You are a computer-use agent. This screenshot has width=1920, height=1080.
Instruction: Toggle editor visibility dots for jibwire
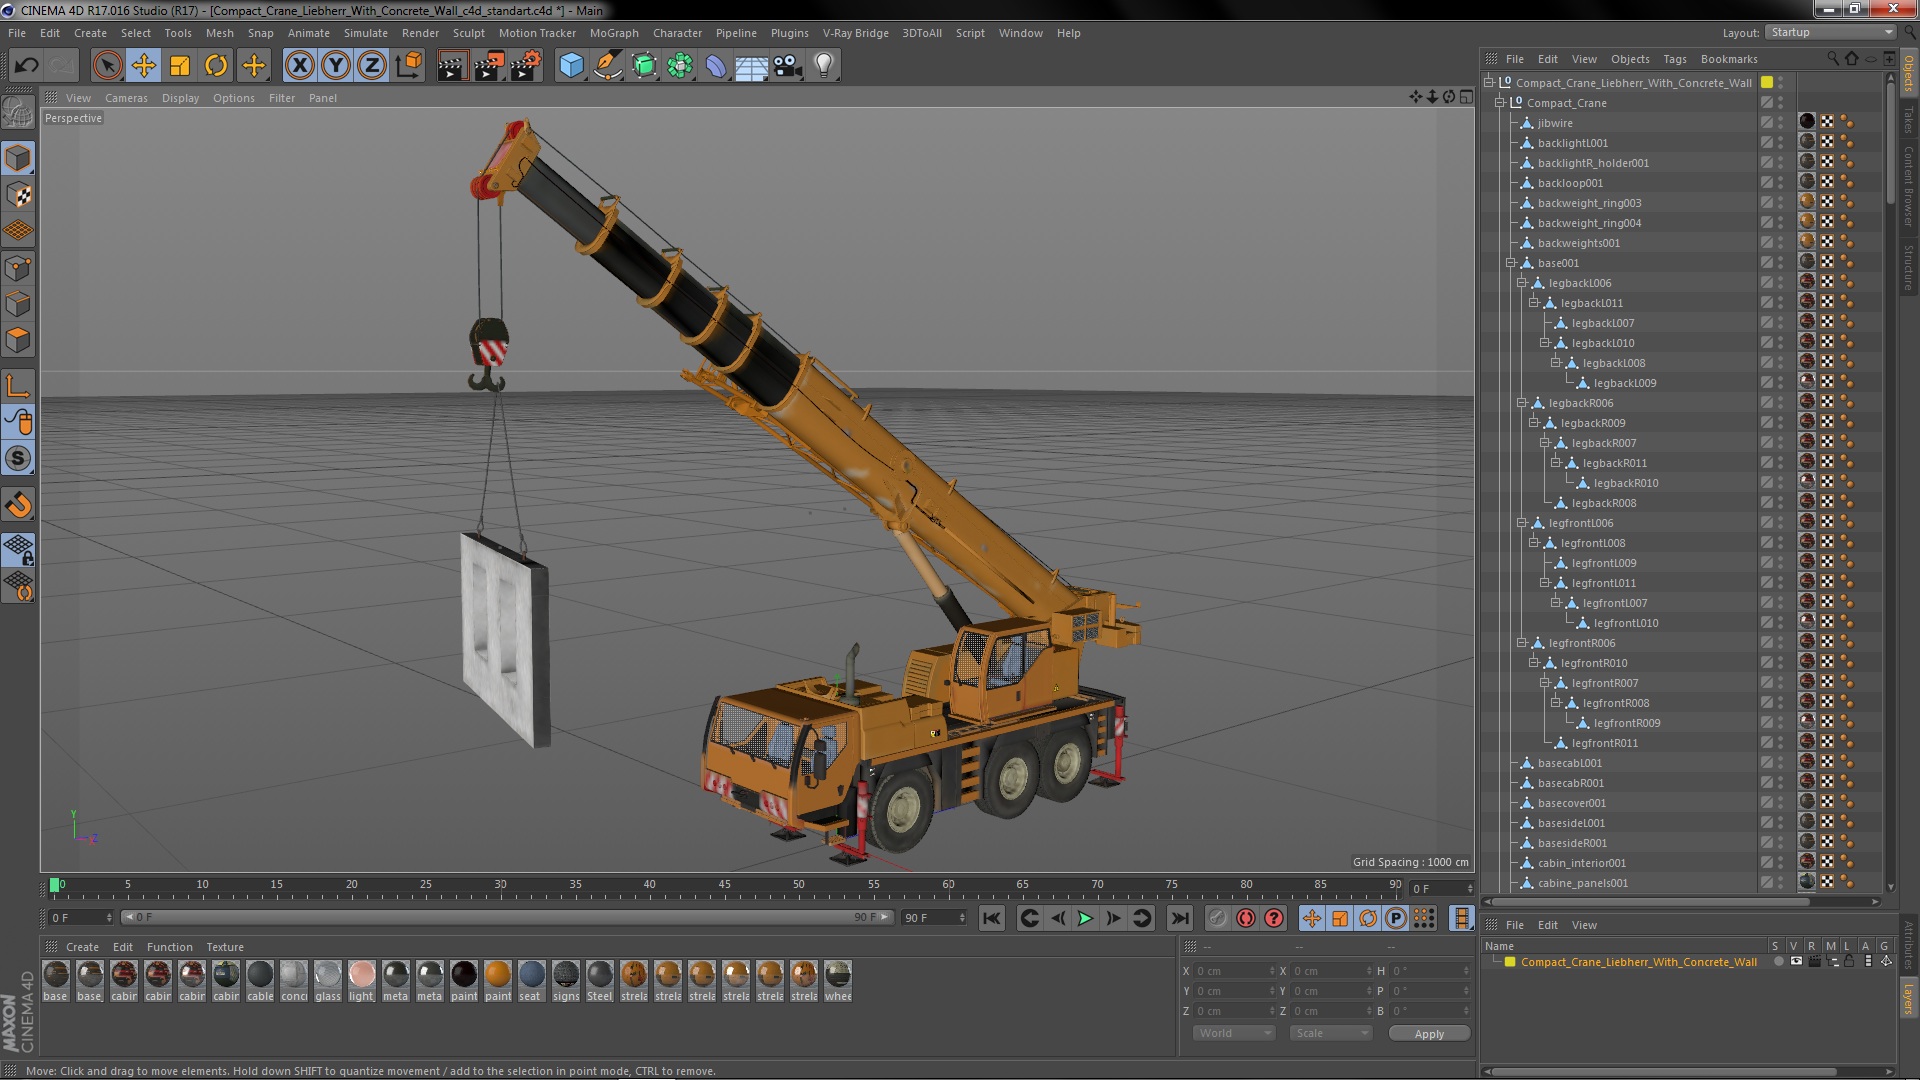[1781, 123]
